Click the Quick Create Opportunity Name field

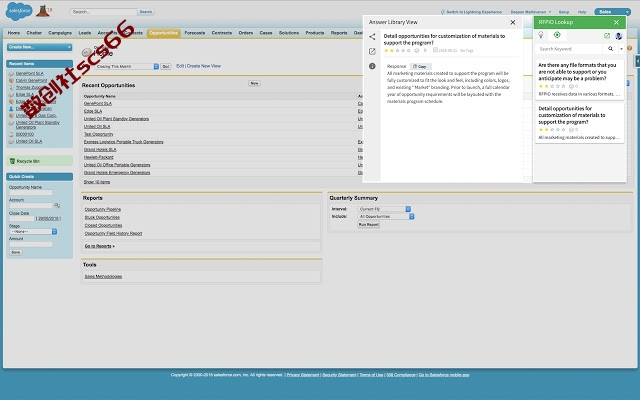pos(31,192)
